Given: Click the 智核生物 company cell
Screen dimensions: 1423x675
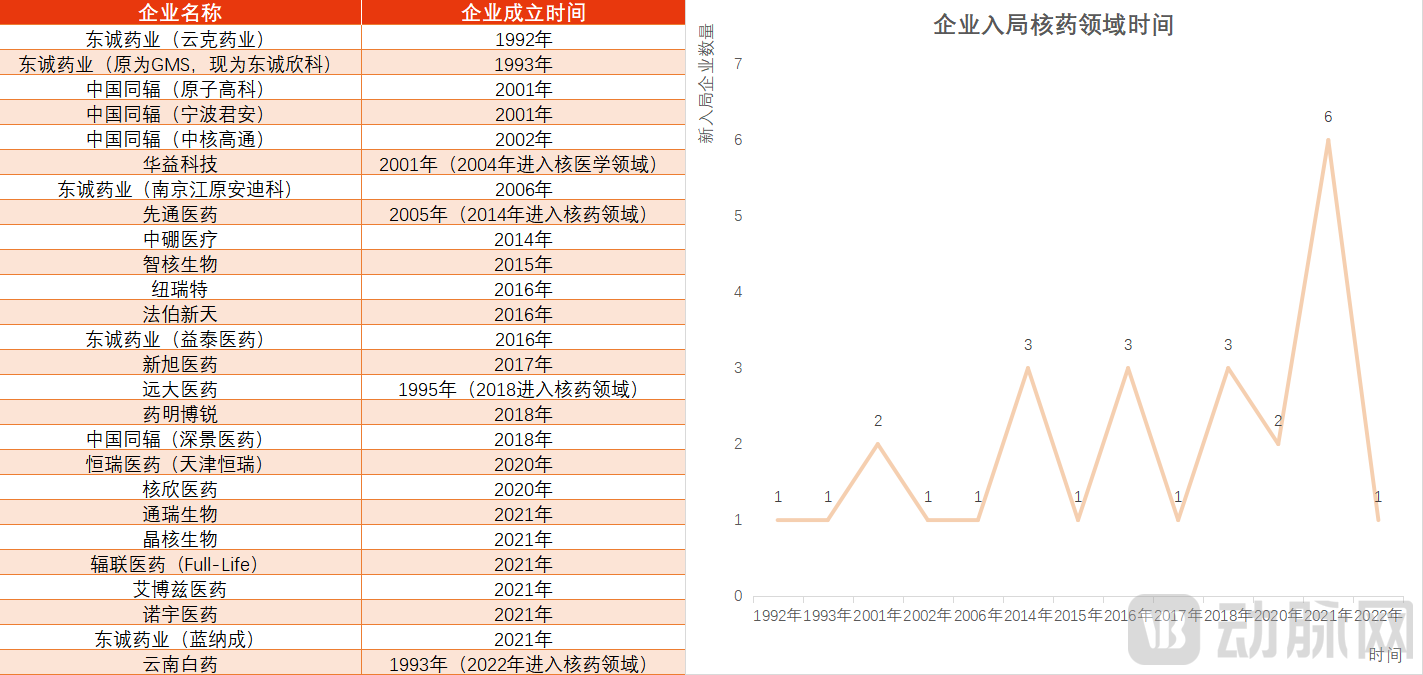Looking at the screenshot, I should click(180, 263).
